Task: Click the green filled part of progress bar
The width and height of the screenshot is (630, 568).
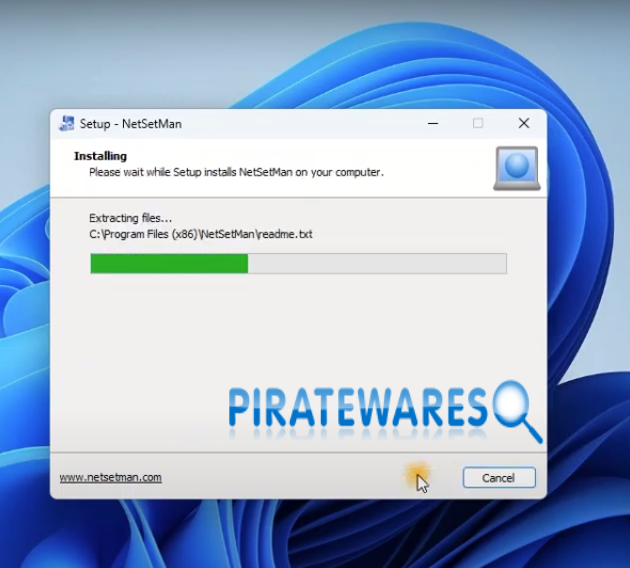Action: (168, 263)
